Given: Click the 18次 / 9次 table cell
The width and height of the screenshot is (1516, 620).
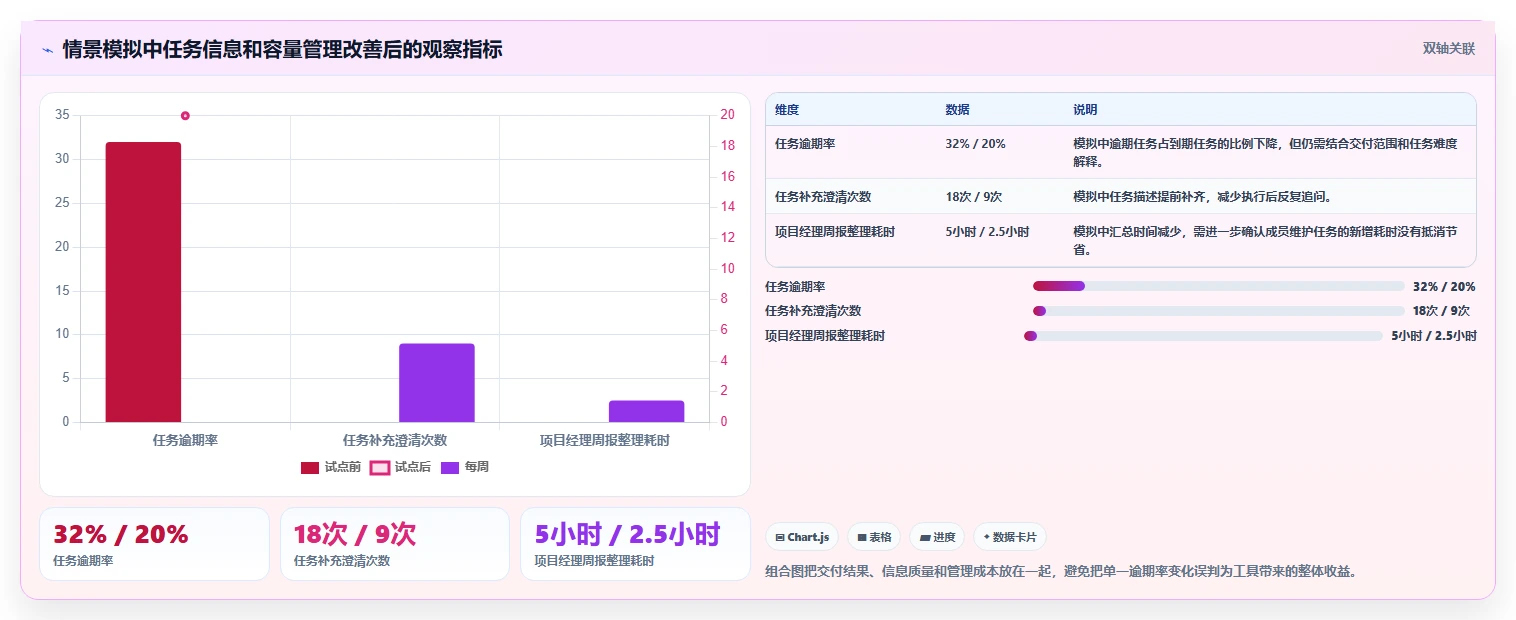Looking at the screenshot, I should coord(973,196).
